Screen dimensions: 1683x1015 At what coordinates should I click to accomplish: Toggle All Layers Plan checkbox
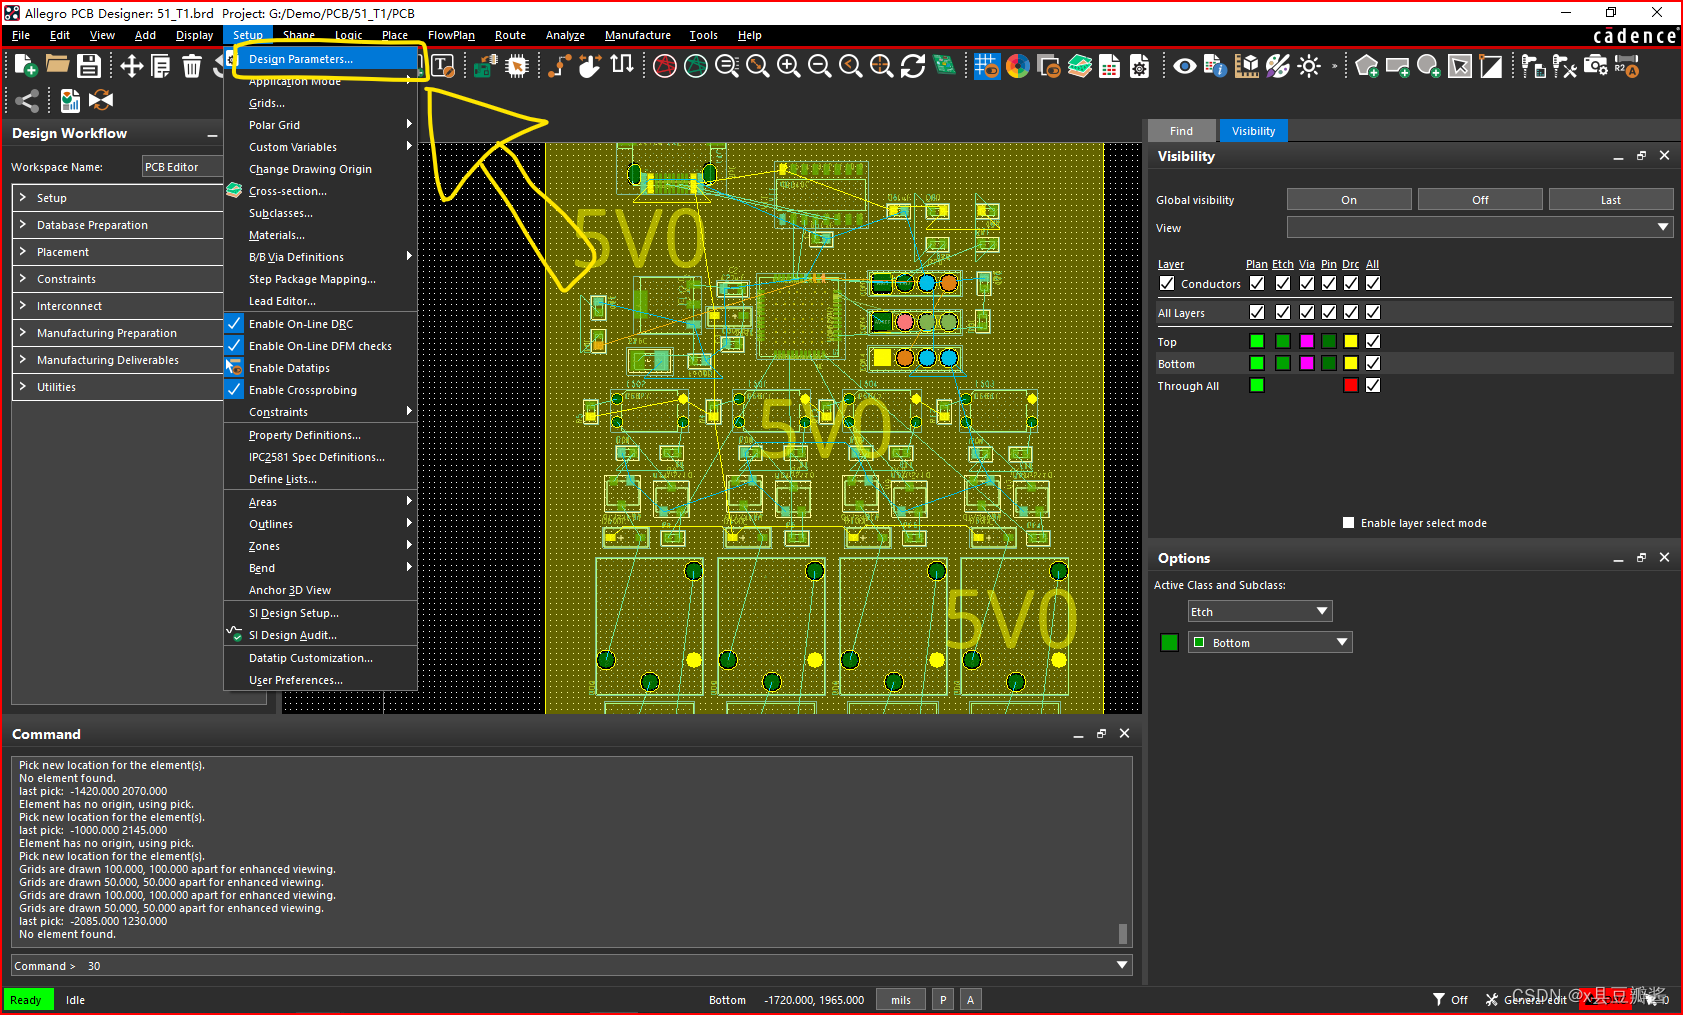point(1257,312)
